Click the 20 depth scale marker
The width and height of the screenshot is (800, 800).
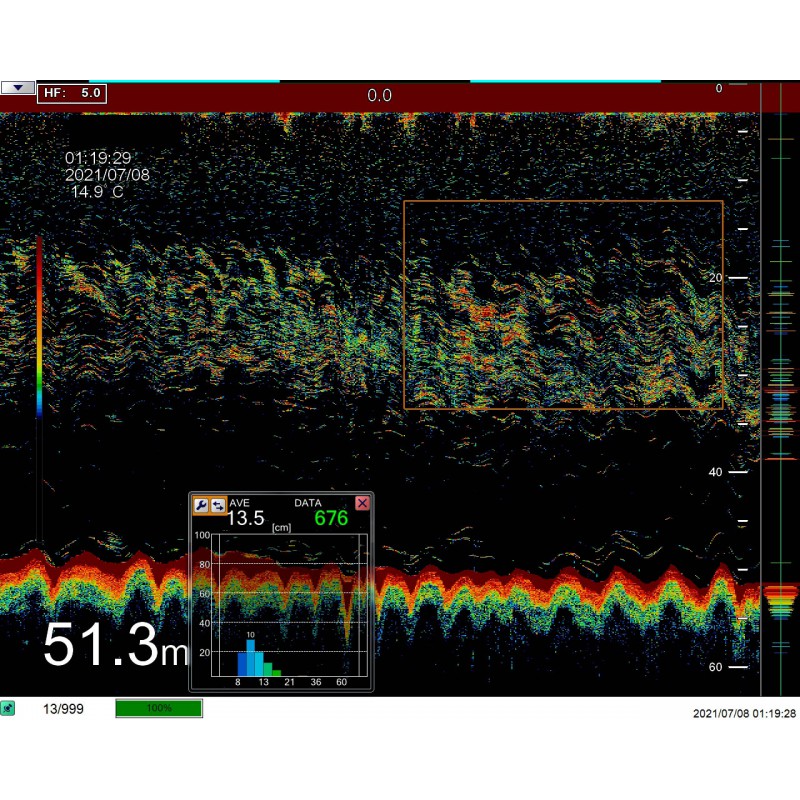point(716,278)
